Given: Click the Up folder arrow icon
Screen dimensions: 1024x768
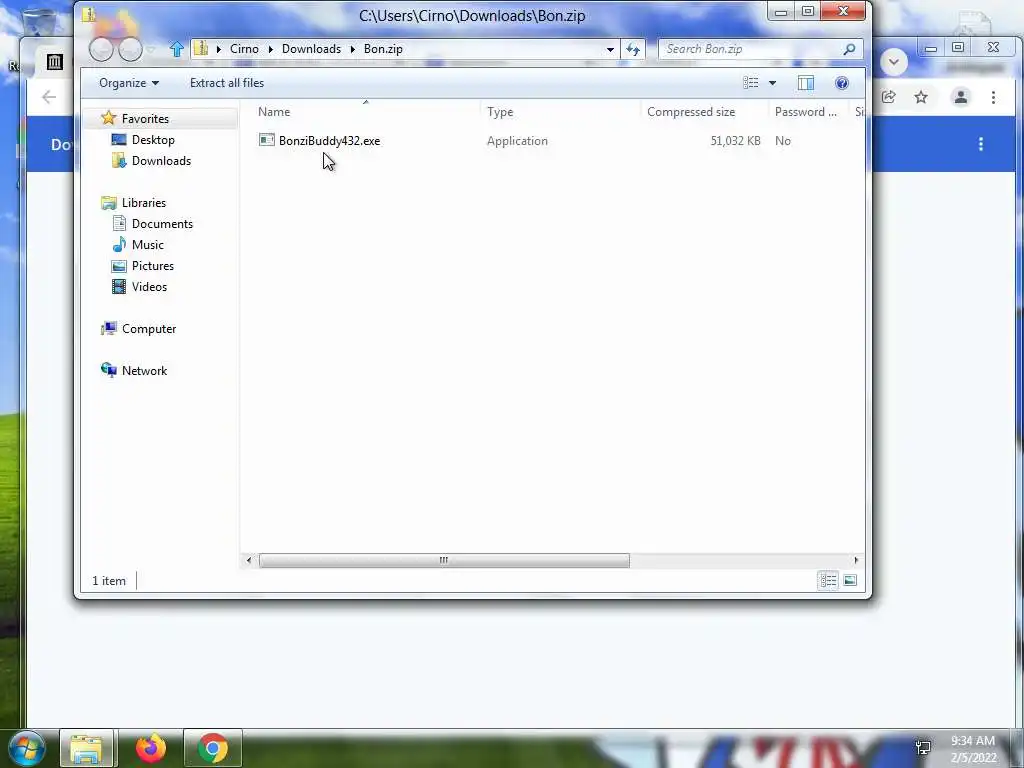Looking at the screenshot, I should click(x=176, y=49).
